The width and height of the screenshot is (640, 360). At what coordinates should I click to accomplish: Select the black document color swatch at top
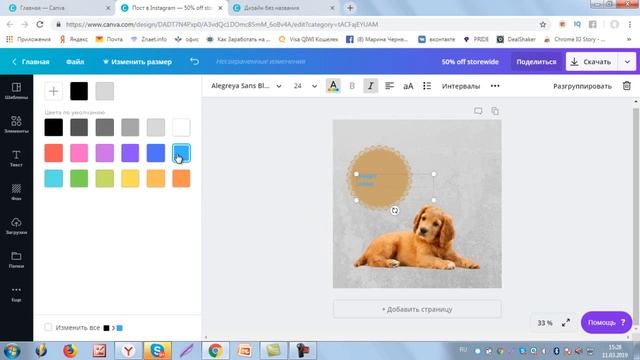pos(79,91)
